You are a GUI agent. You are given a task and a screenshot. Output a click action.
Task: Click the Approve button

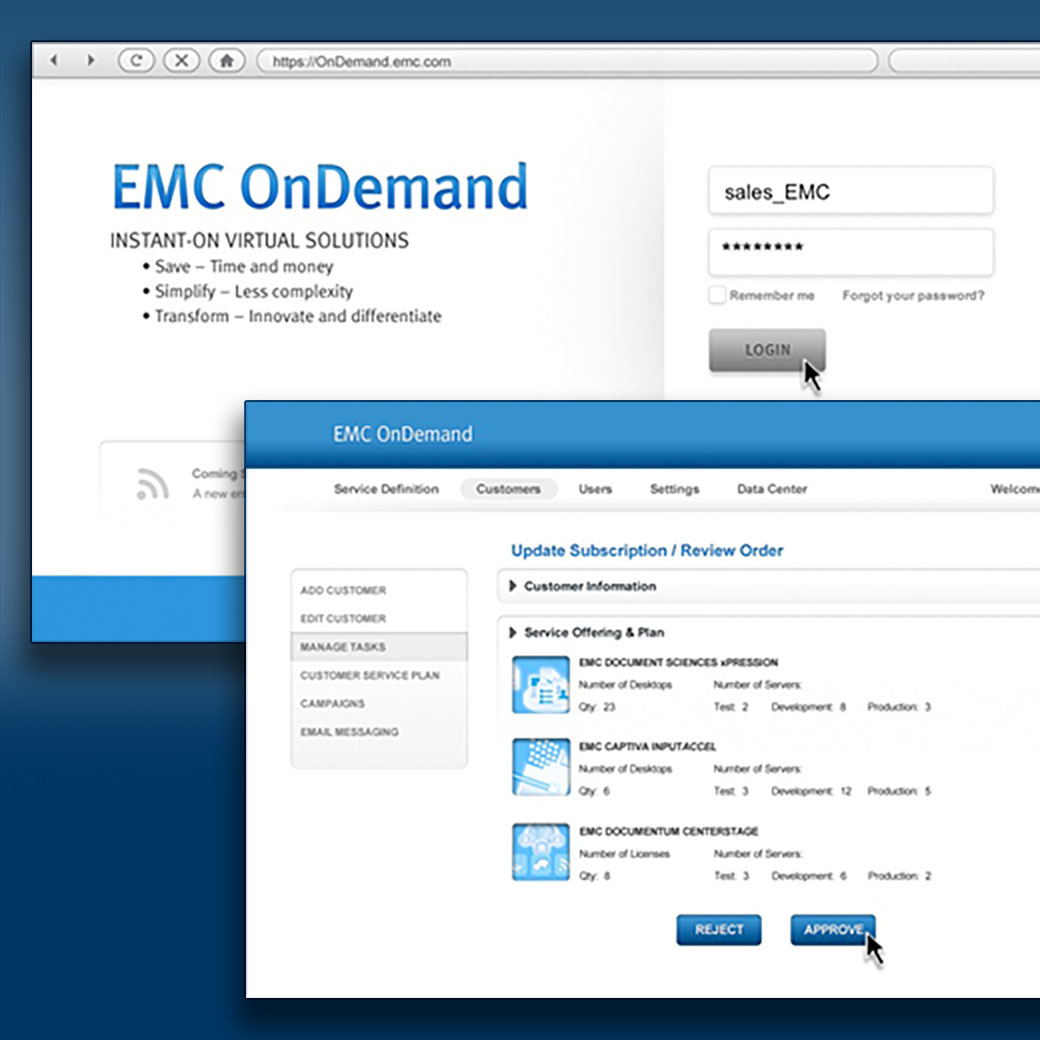pyautogui.click(x=832, y=930)
